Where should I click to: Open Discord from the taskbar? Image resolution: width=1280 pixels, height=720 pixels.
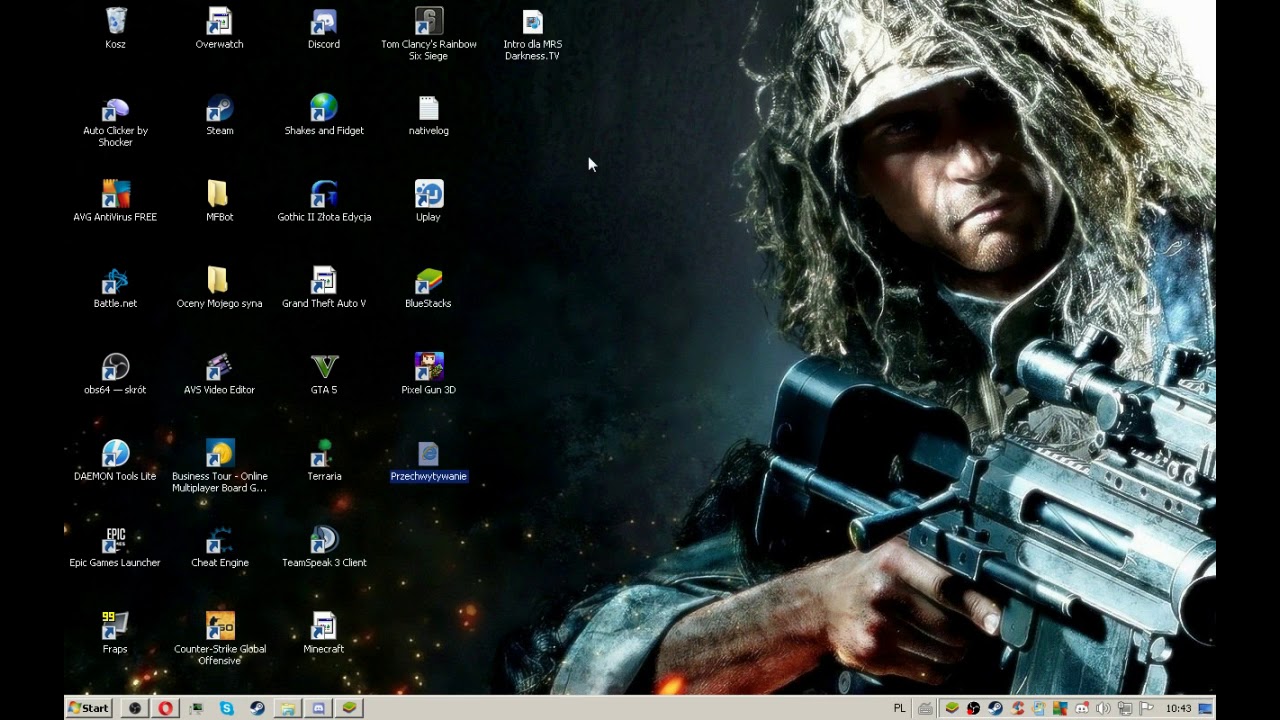(x=319, y=708)
